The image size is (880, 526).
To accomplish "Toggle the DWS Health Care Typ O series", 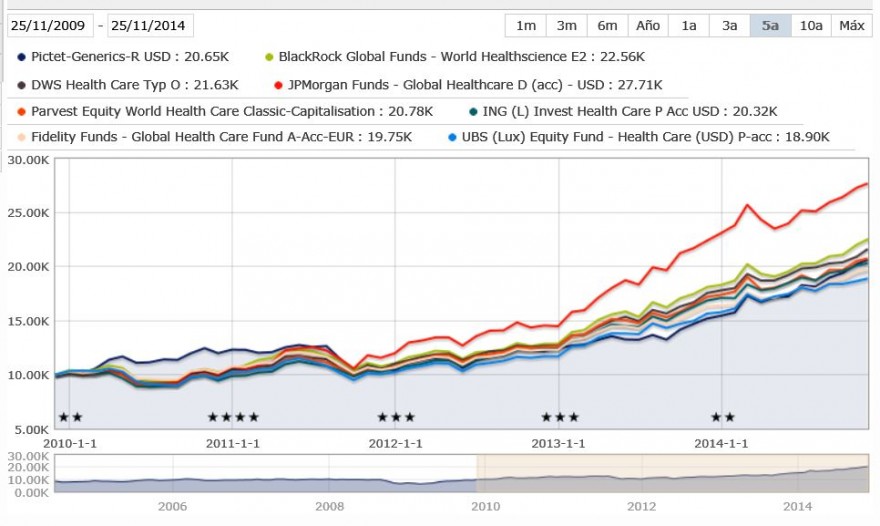I will tap(128, 85).
